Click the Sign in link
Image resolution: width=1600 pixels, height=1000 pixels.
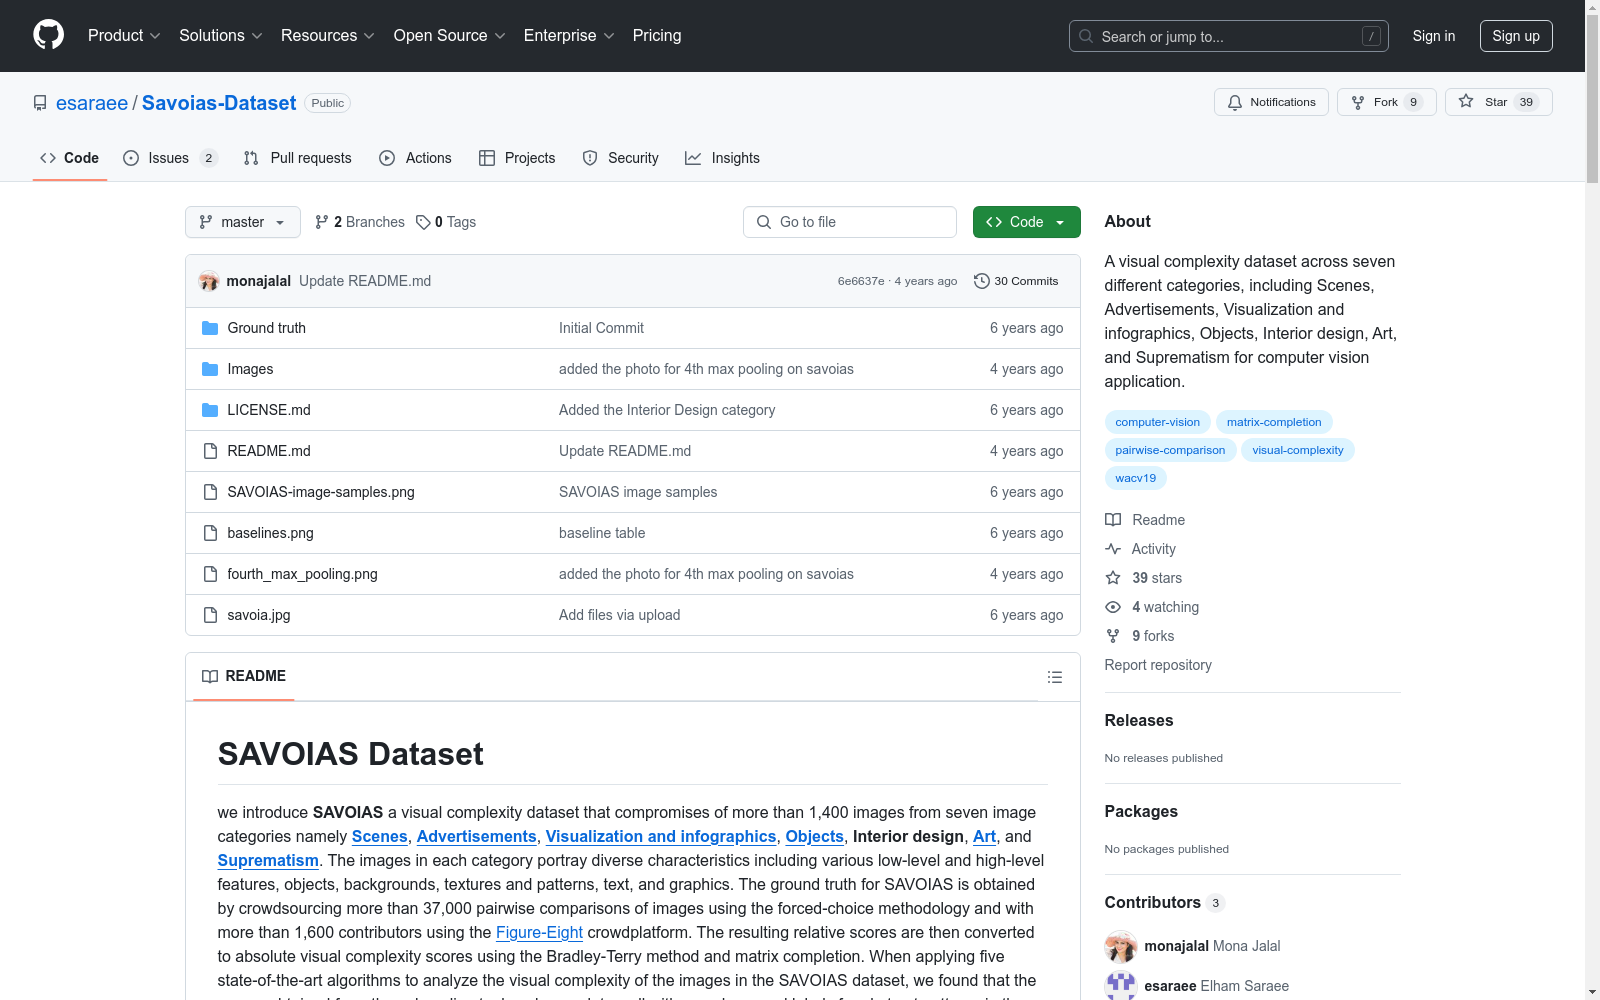1434,36
